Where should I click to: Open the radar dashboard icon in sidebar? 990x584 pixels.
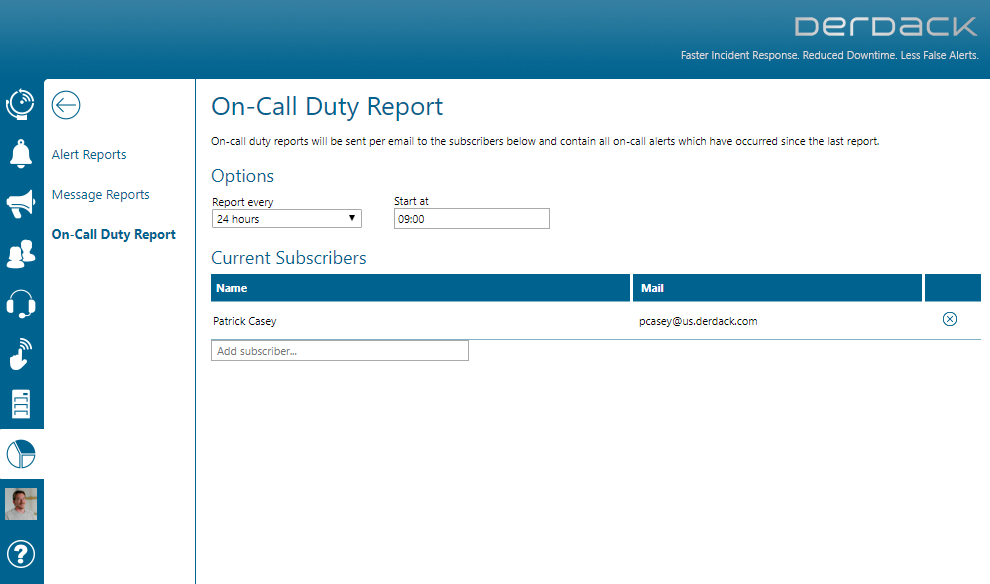(x=21, y=104)
